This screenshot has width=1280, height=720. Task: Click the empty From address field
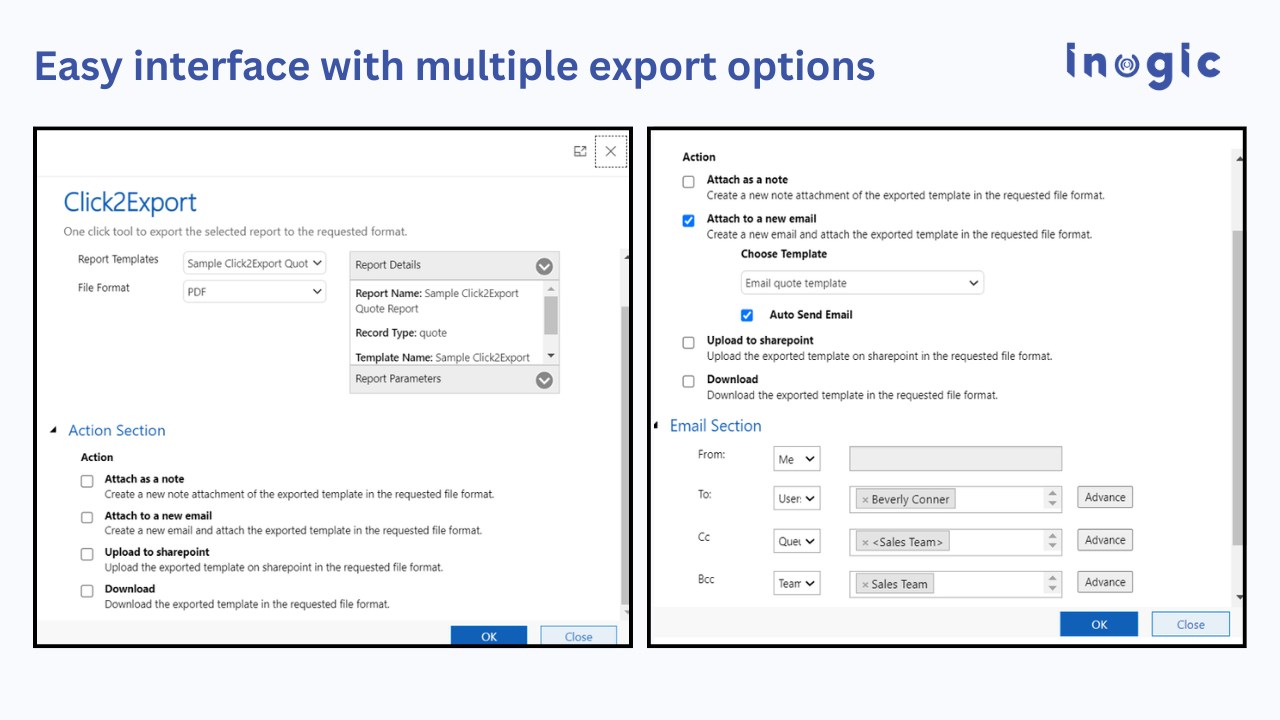pos(955,459)
